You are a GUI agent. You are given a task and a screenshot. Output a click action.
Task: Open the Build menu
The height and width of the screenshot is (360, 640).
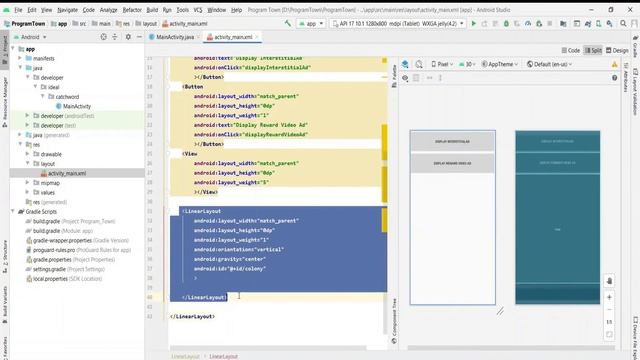tap(152, 10)
